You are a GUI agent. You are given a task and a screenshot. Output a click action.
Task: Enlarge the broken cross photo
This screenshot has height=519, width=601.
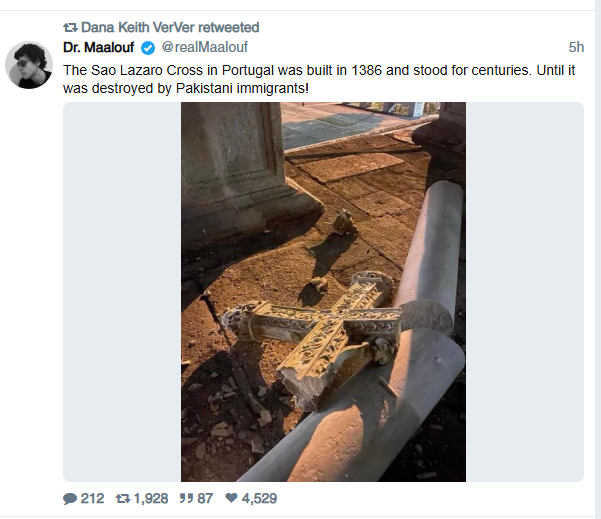[323, 292]
